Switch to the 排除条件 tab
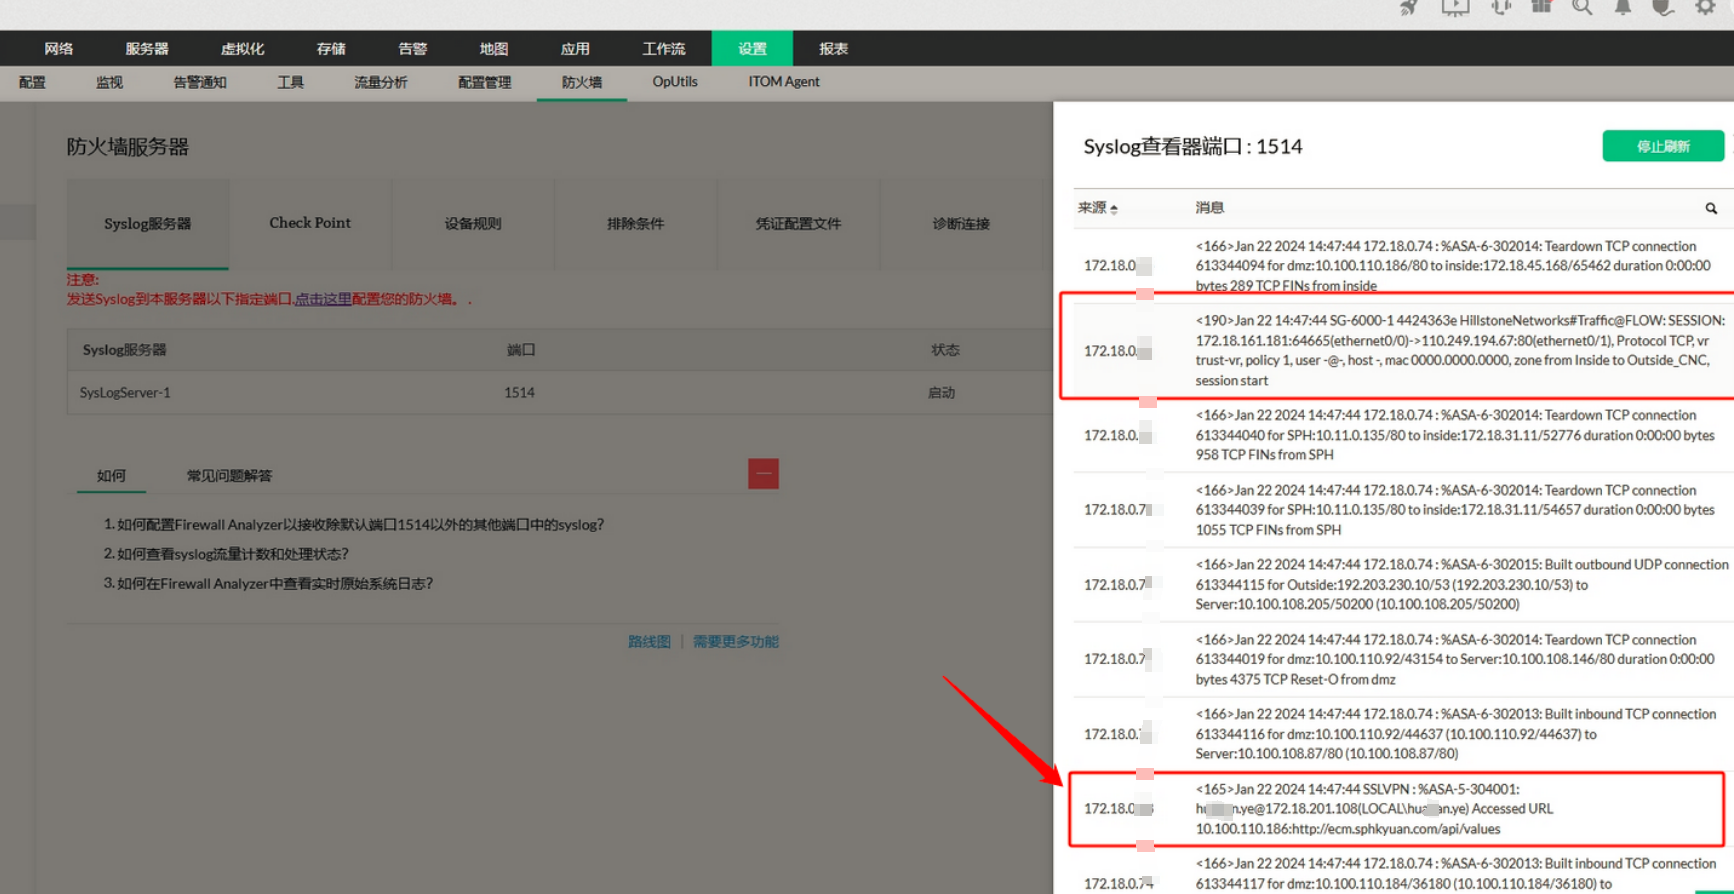Viewport: 1734px width, 894px height. [635, 224]
